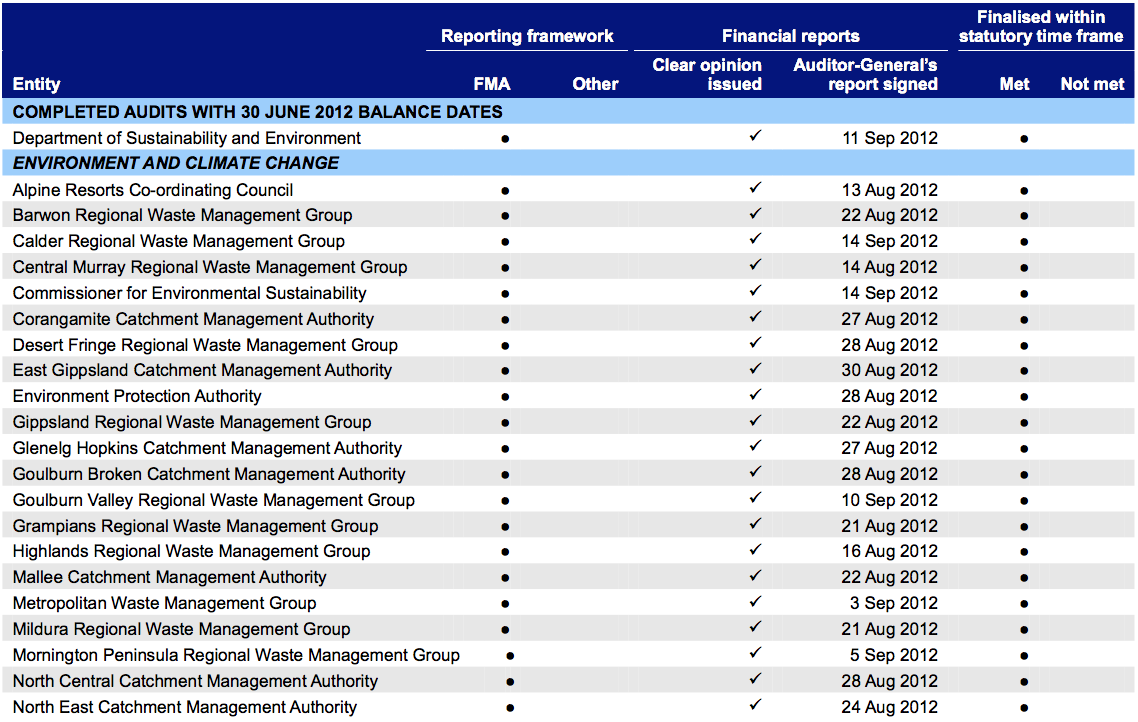Click the clear opinion tick for Highlands Regional Waste
1138x722 pixels.
(x=756, y=549)
